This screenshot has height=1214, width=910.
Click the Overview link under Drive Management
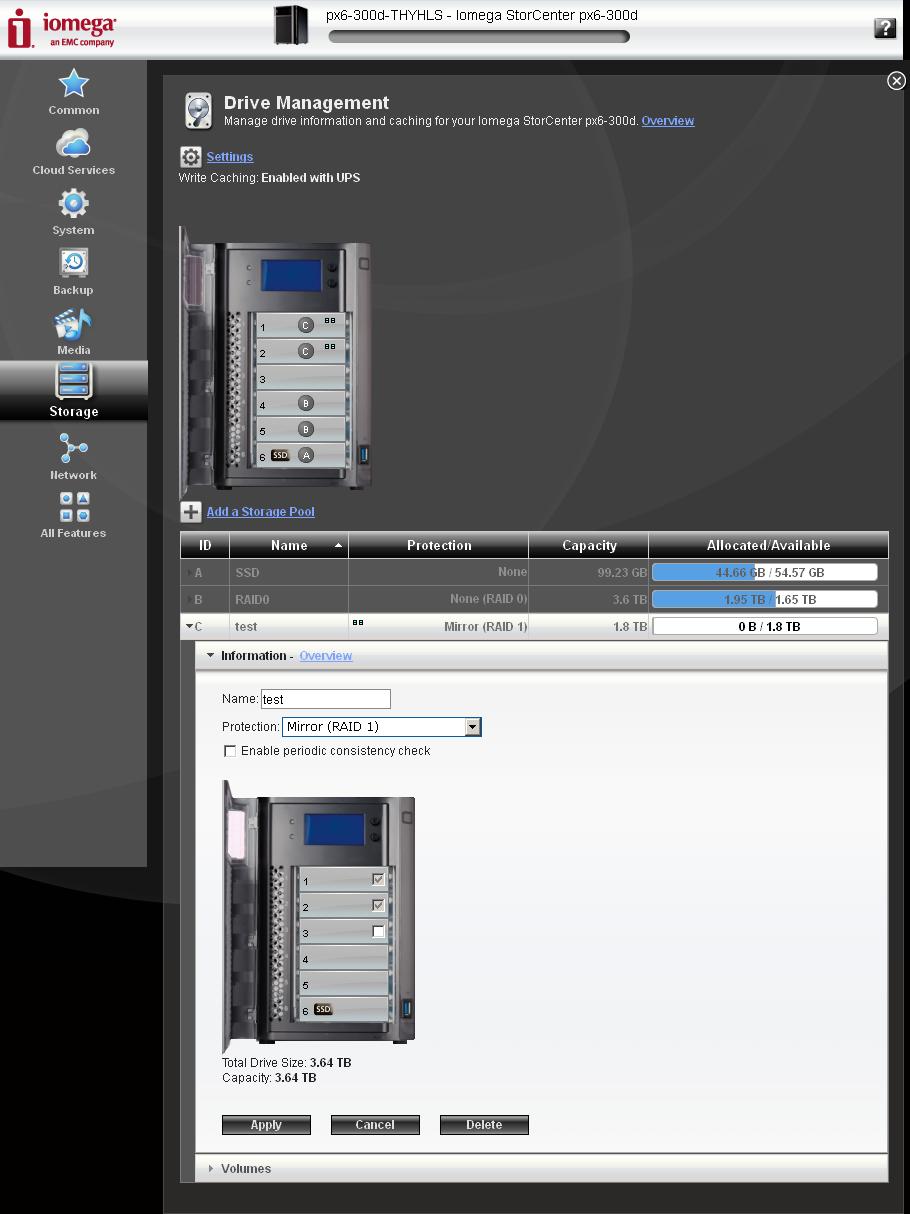668,121
